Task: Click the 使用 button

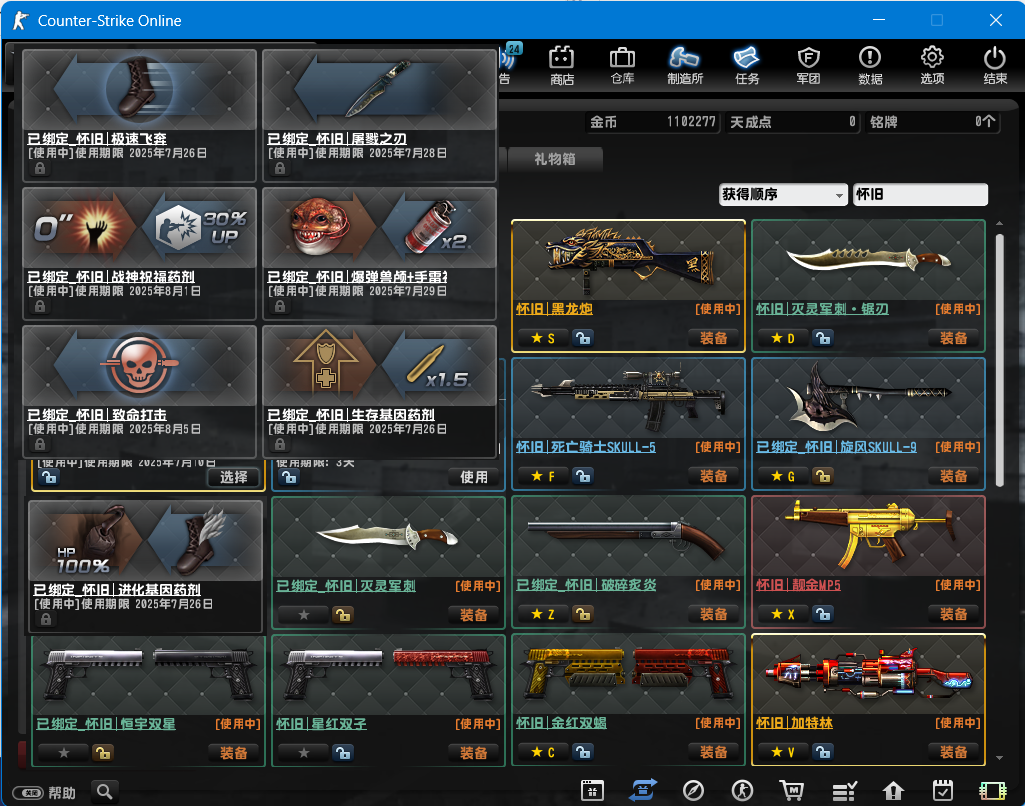Action: 473,477
